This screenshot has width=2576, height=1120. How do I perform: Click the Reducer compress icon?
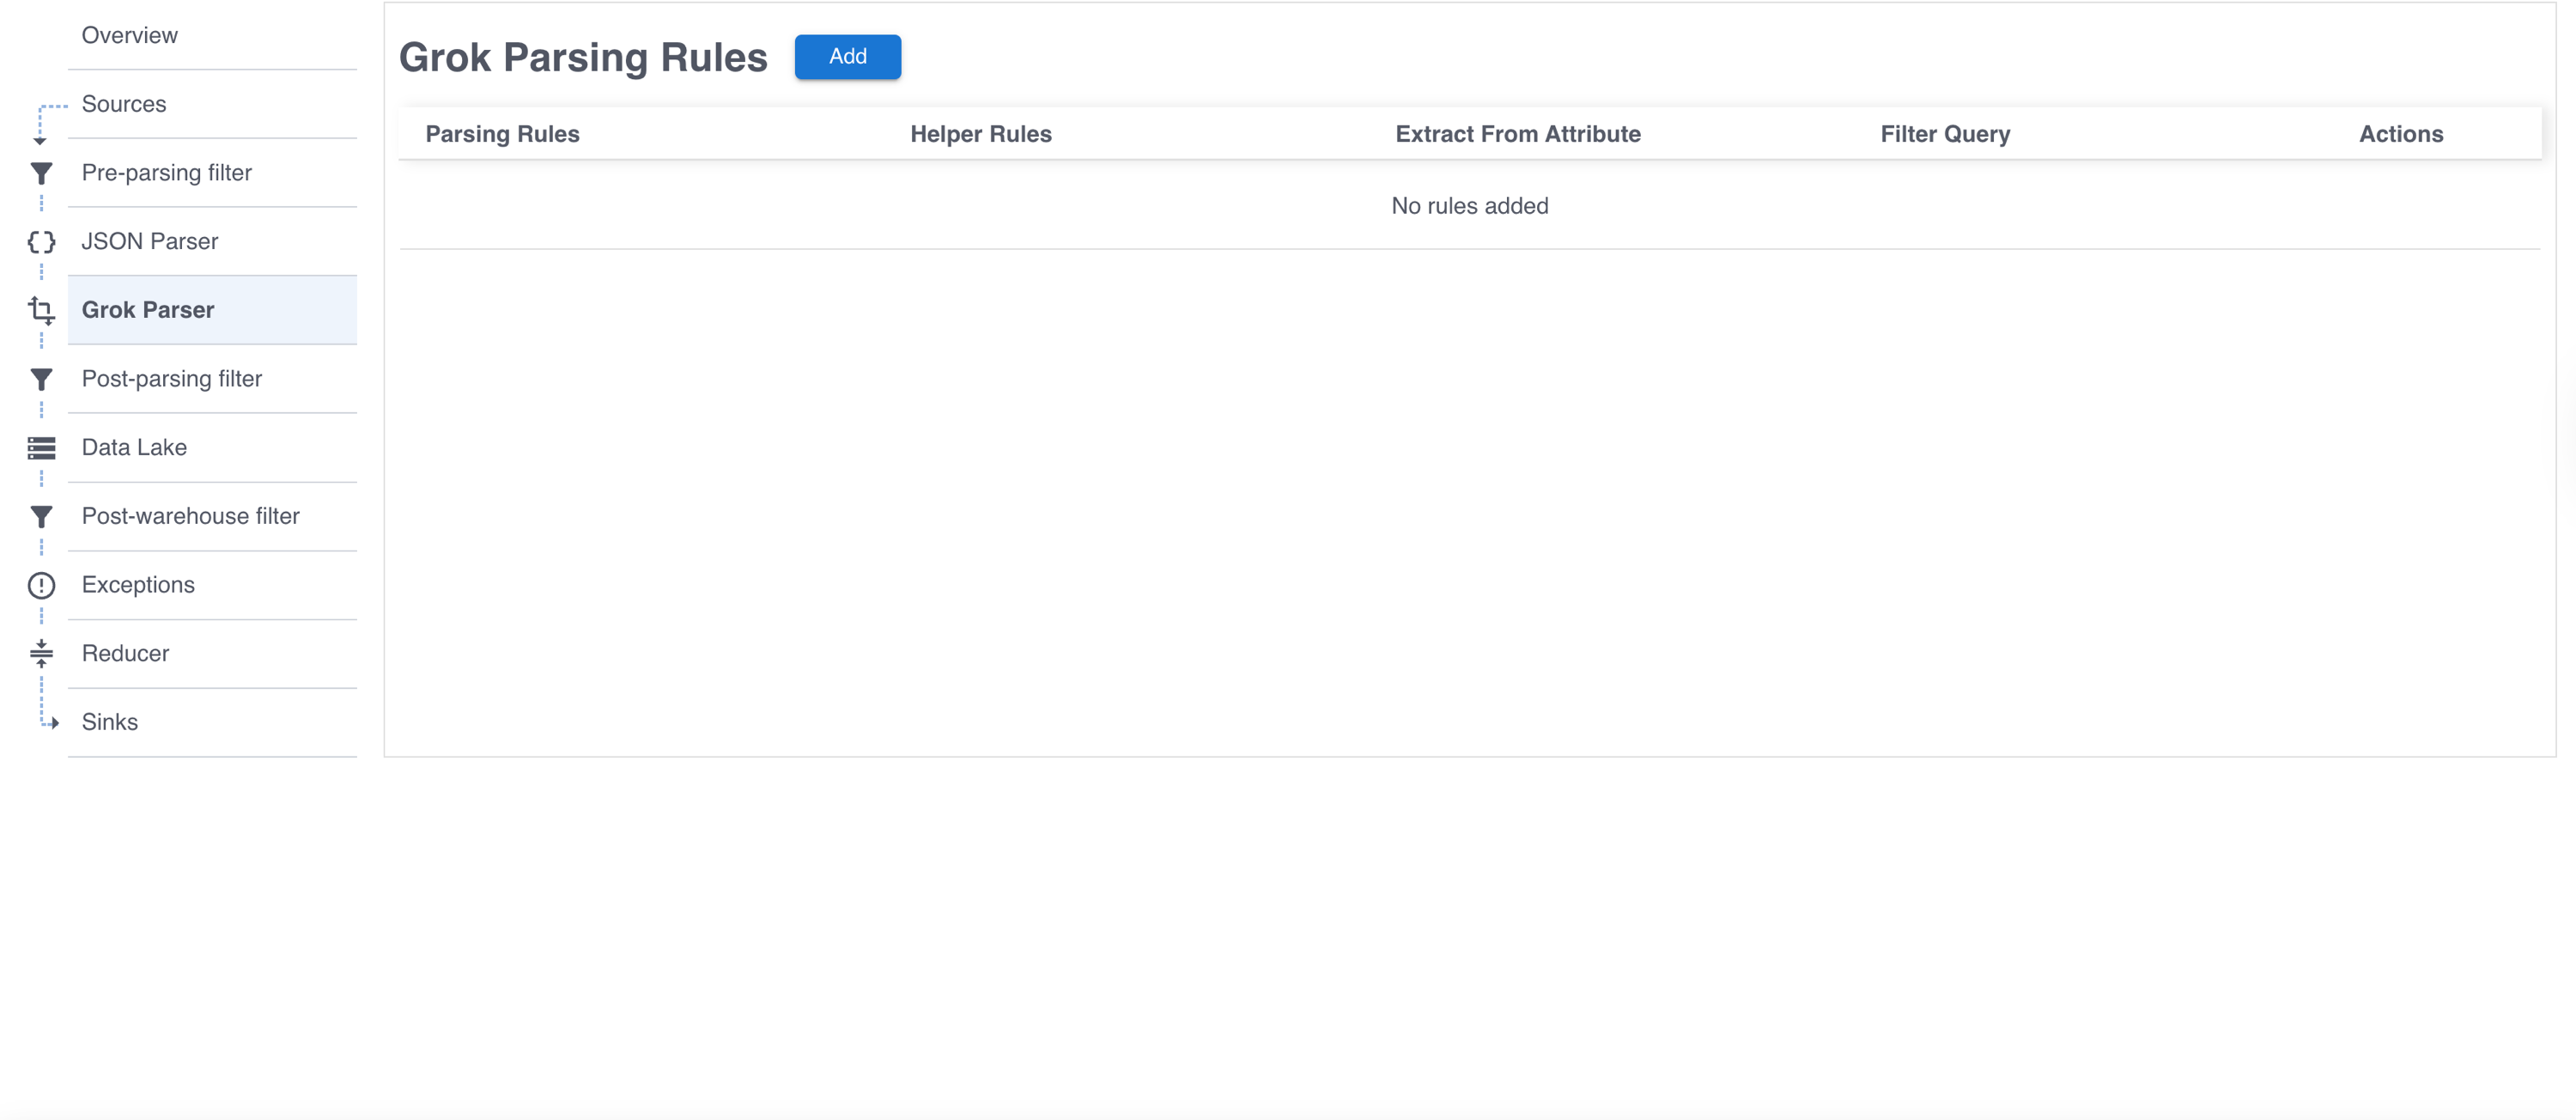coord(41,654)
